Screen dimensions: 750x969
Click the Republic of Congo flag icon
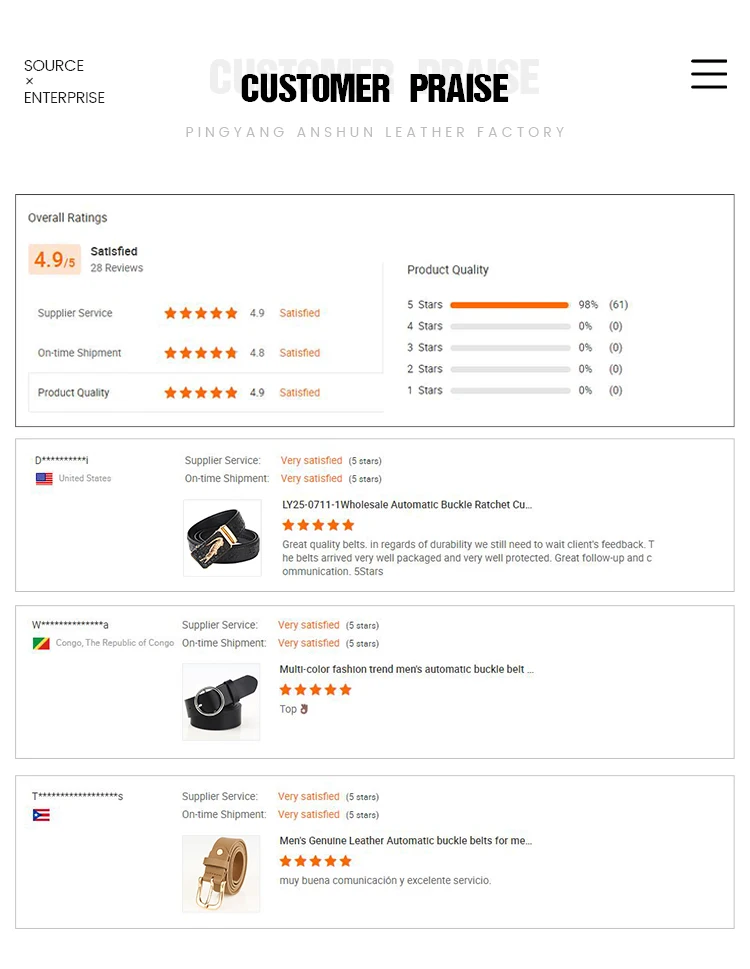pyautogui.click(x=41, y=643)
